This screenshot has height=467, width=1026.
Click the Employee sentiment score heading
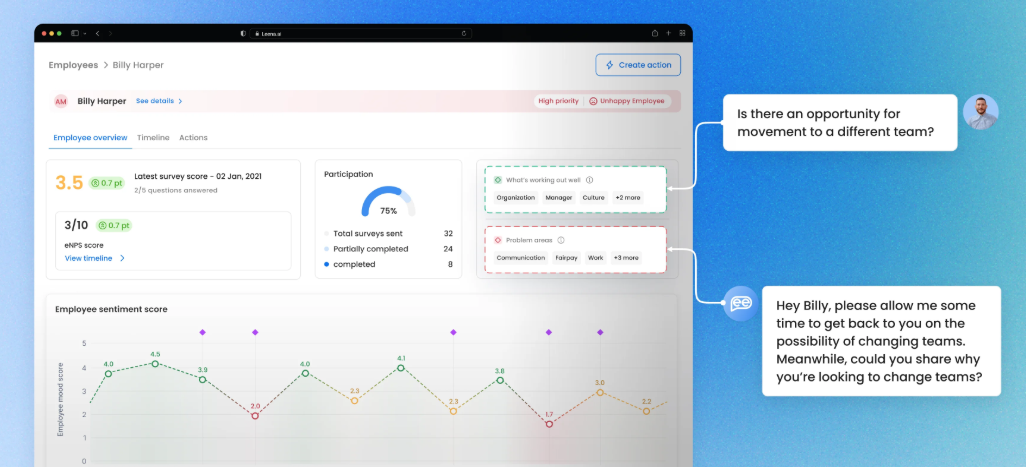pyautogui.click(x=111, y=309)
